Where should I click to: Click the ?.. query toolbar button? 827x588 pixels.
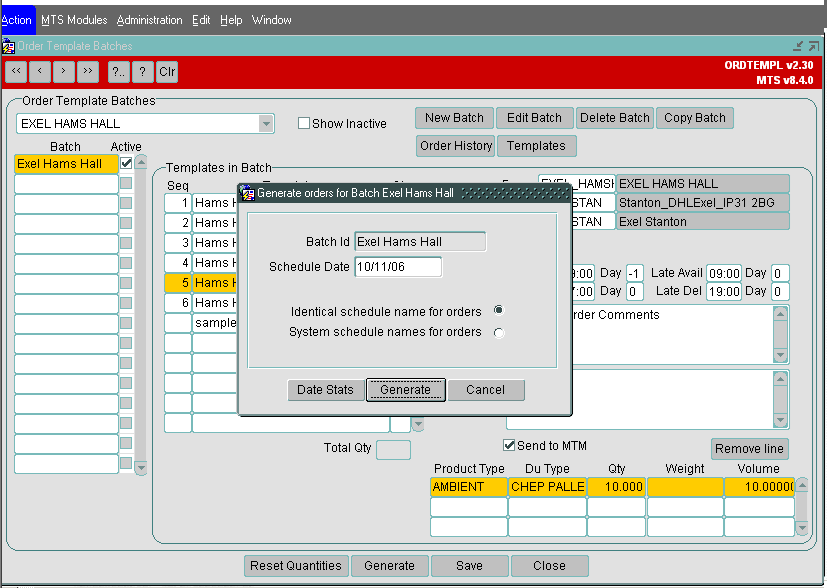tap(119, 72)
